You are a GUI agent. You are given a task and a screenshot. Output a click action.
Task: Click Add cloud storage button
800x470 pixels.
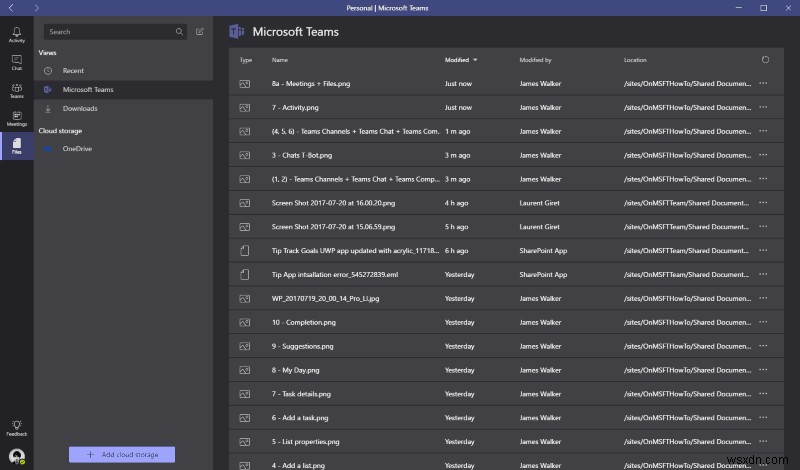(x=122, y=454)
